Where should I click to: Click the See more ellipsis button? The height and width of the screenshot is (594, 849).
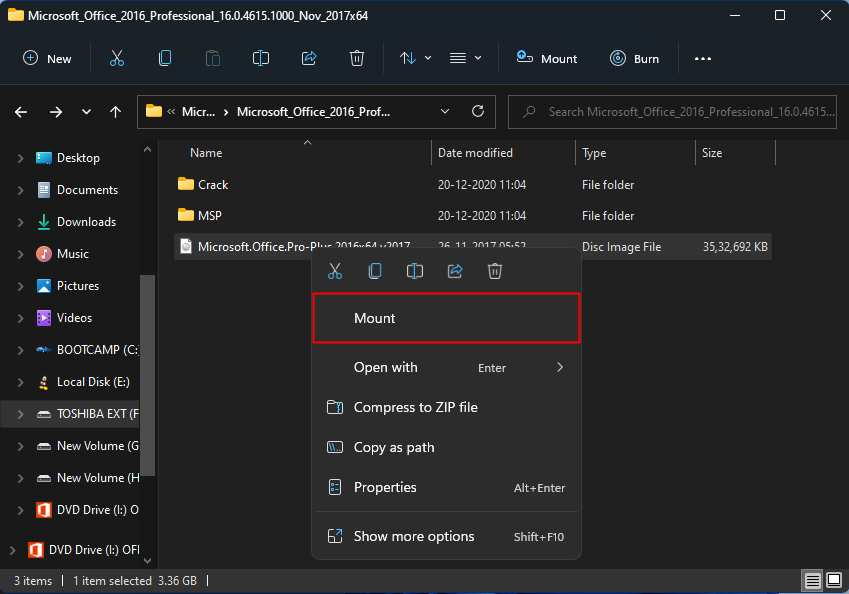click(x=702, y=59)
